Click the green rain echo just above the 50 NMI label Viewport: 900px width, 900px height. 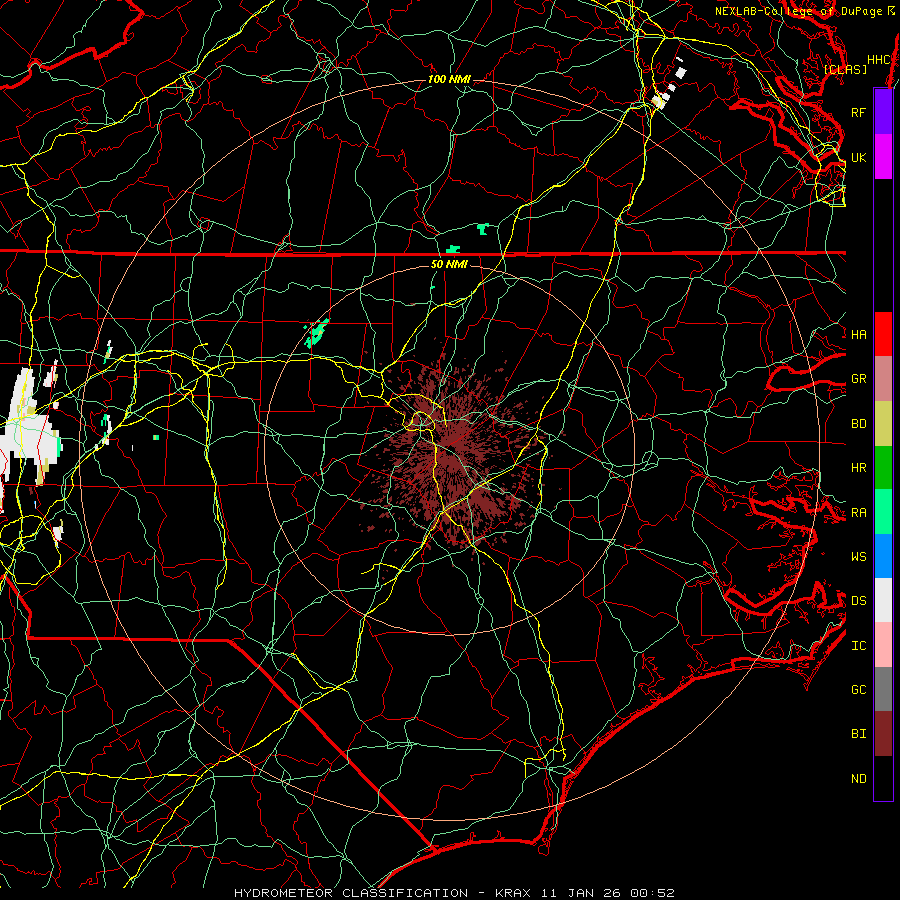[x=453, y=249]
